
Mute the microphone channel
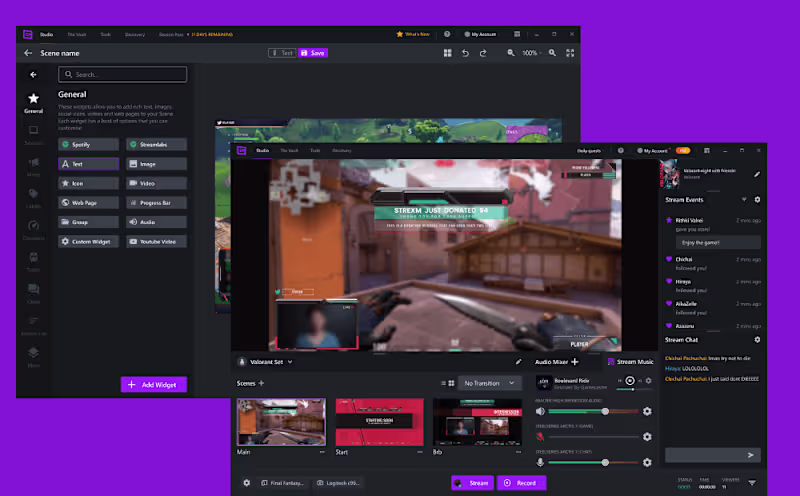pos(540,462)
